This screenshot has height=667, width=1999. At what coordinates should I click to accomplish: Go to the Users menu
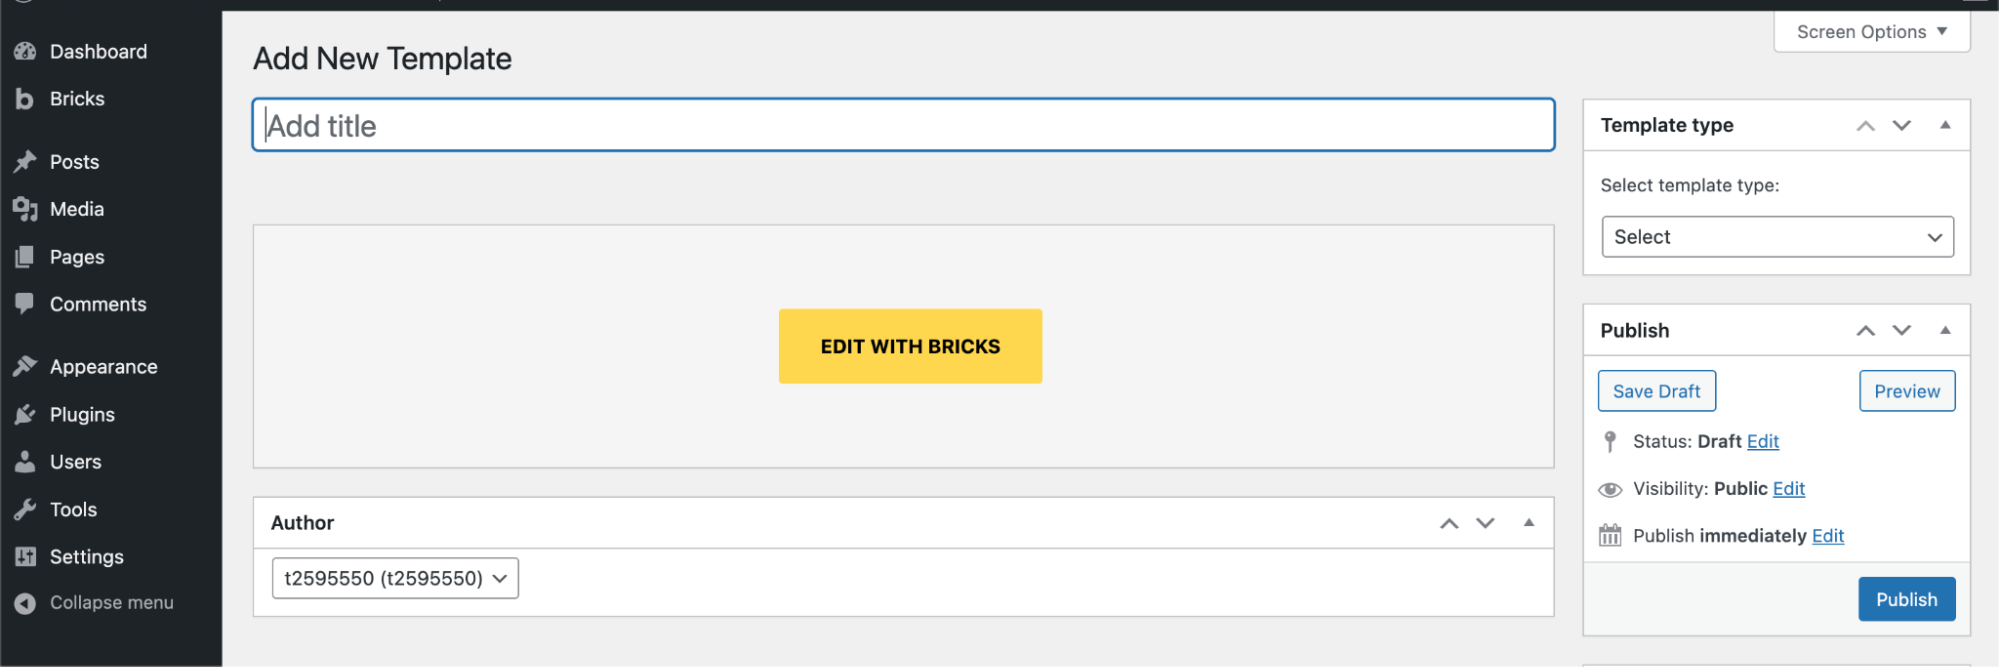(x=76, y=462)
